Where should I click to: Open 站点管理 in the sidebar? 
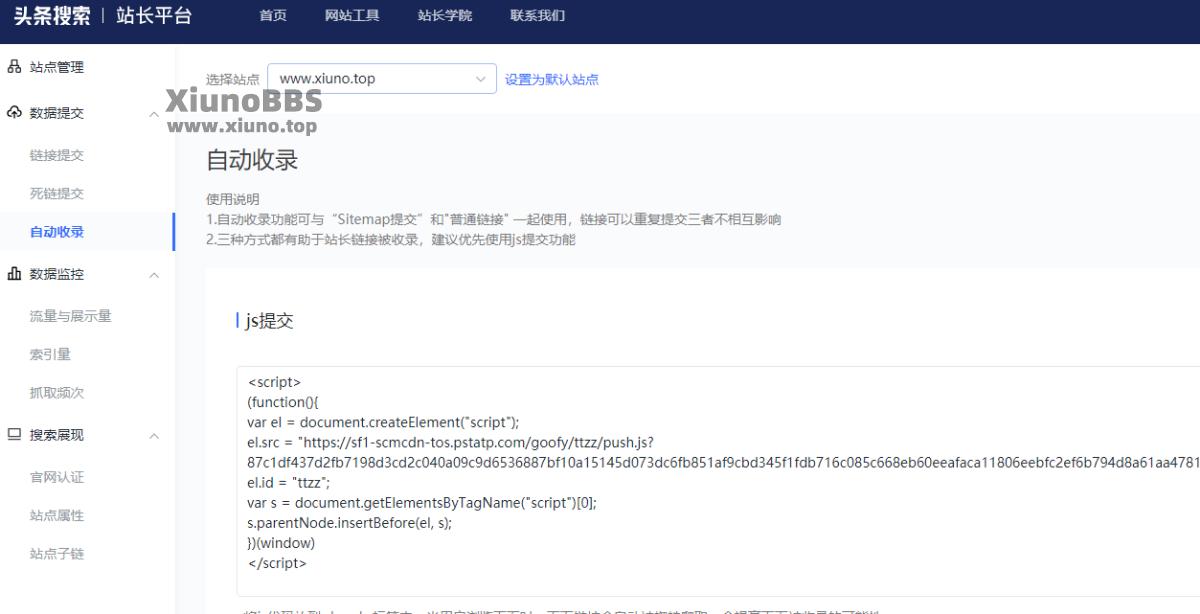[57, 67]
